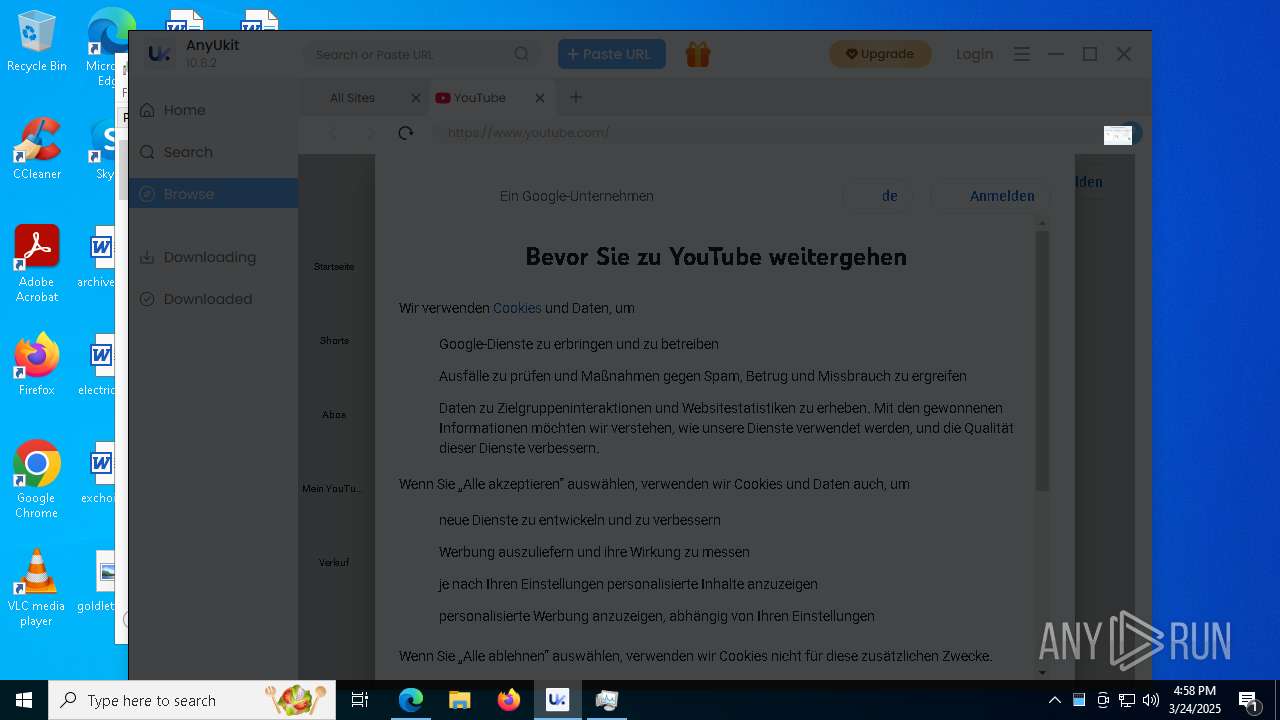Open Mein YouTube sidebar entry
The image size is (1280, 720).
point(334,489)
